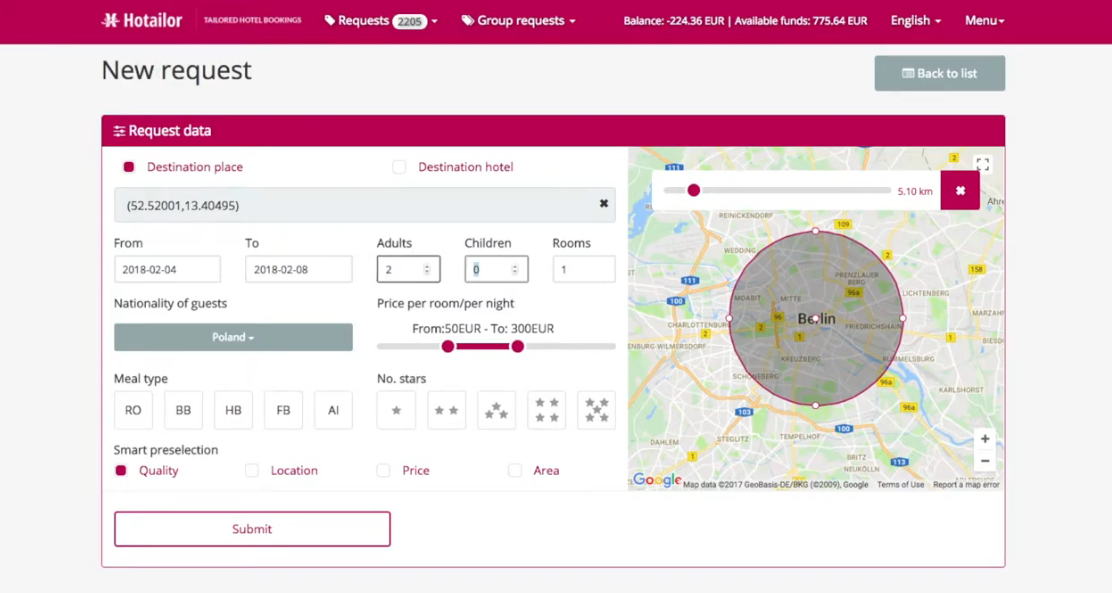Click the map radius slider handle
The height and width of the screenshot is (593, 1112).
click(x=693, y=190)
